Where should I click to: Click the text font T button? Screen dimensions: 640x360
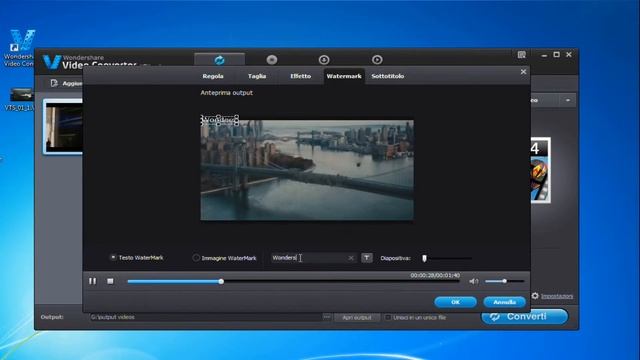click(x=367, y=258)
